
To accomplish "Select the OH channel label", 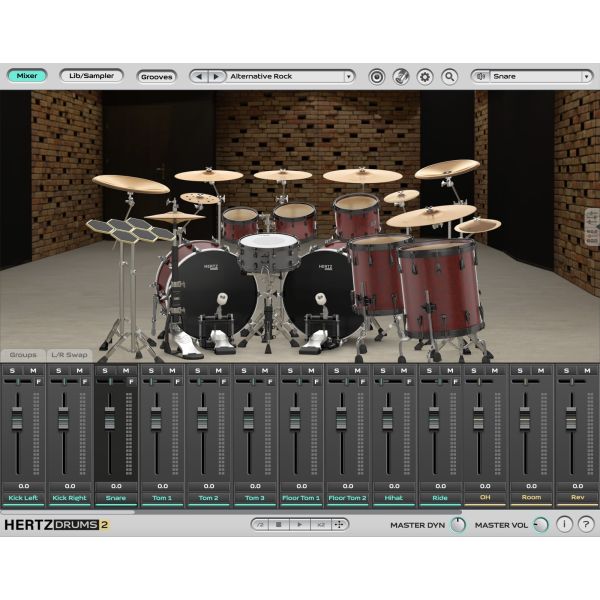I will click(x=485, y=497).
